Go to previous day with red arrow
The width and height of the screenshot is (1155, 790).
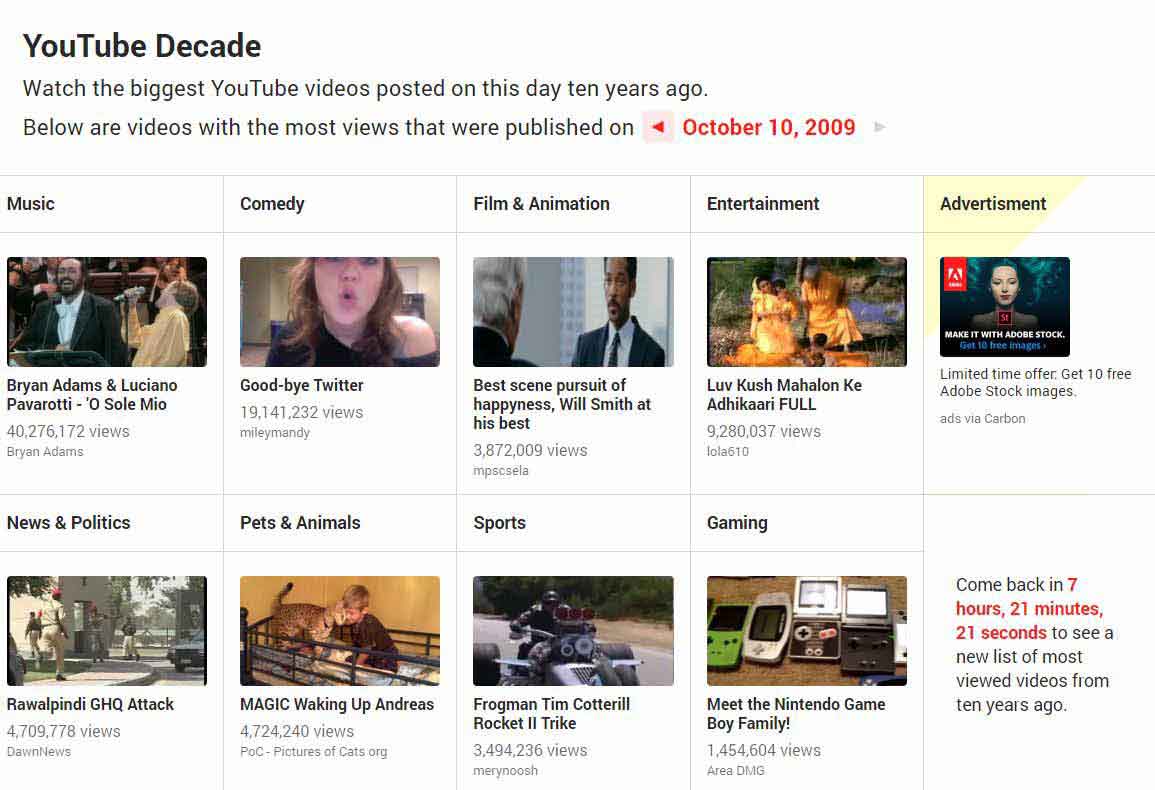658,127
